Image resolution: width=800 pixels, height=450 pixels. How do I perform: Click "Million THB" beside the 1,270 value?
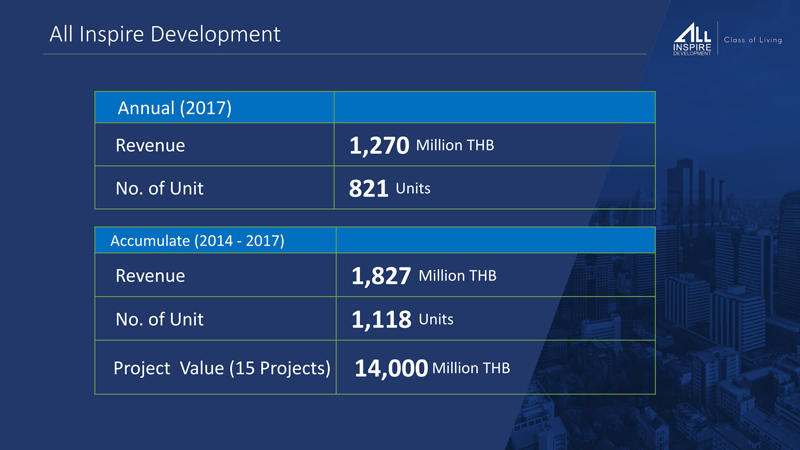pos(454,146)
